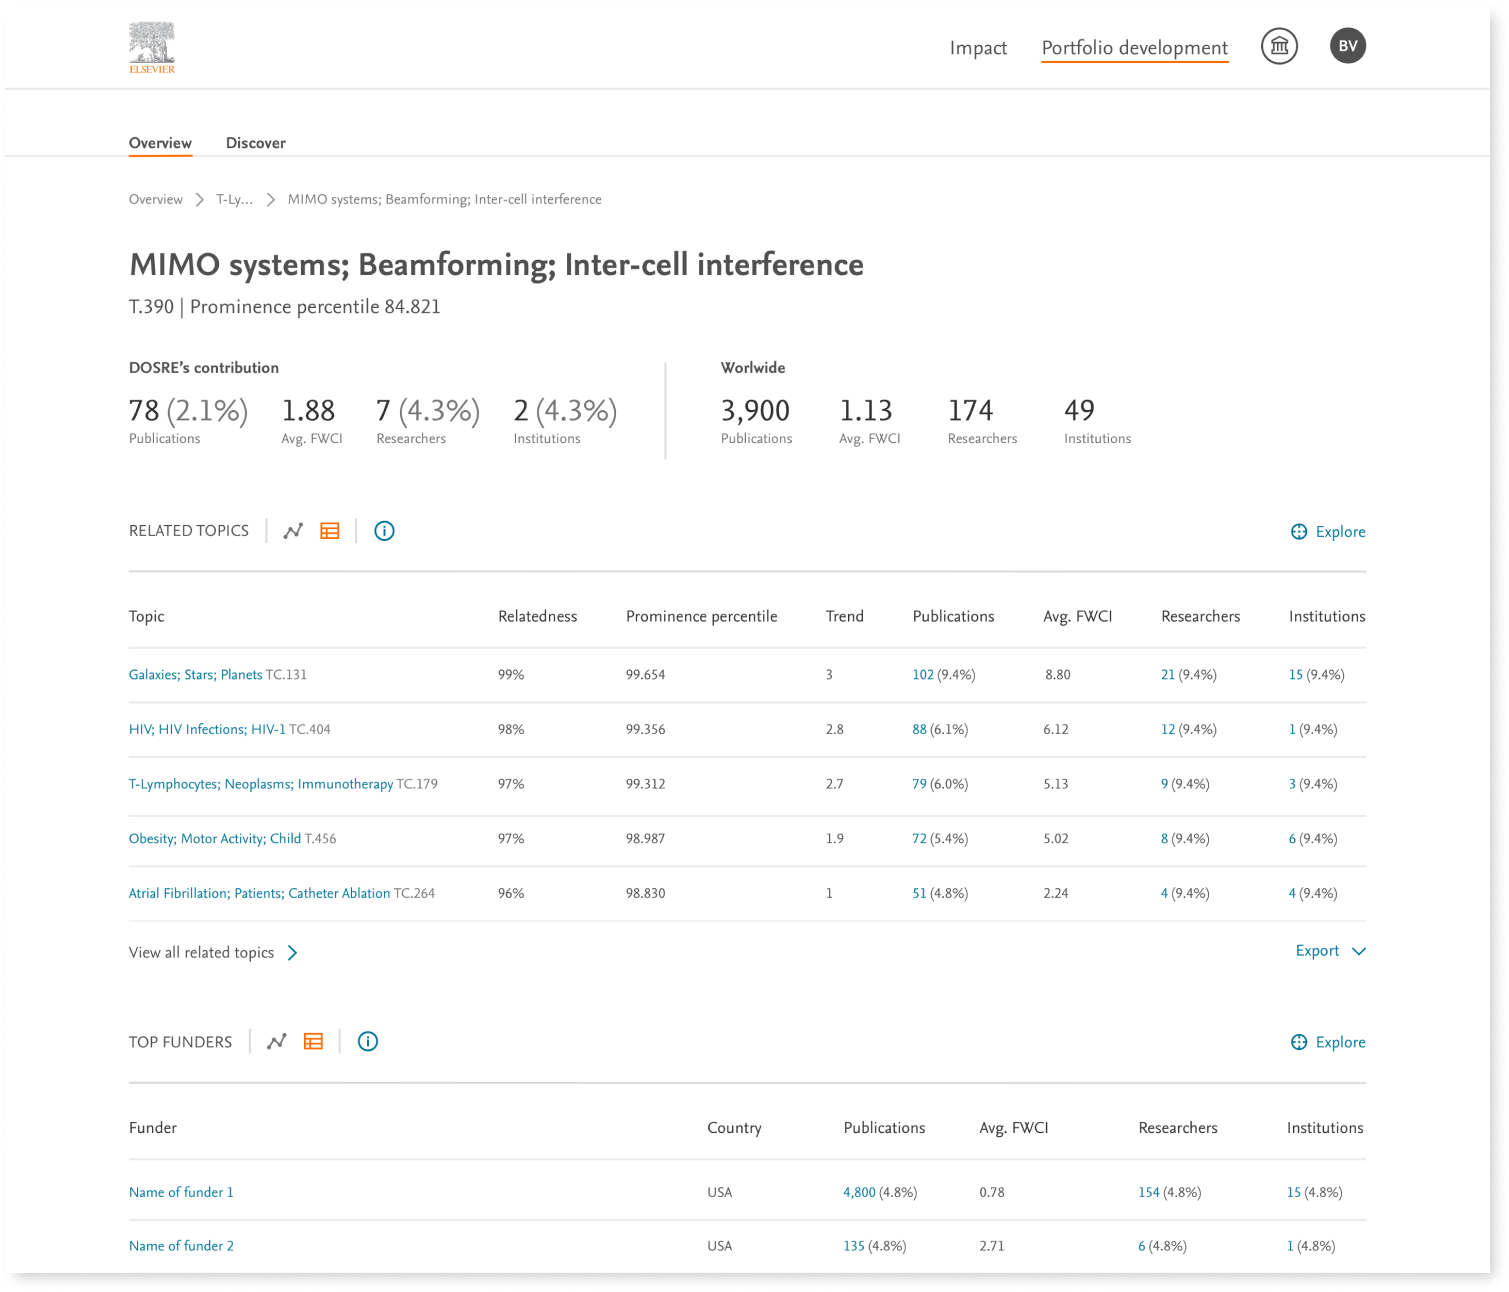This screenshot has width=1509, height=1292.
Task: Switch Top Funders to chart view
Action: pos(277,1042)
